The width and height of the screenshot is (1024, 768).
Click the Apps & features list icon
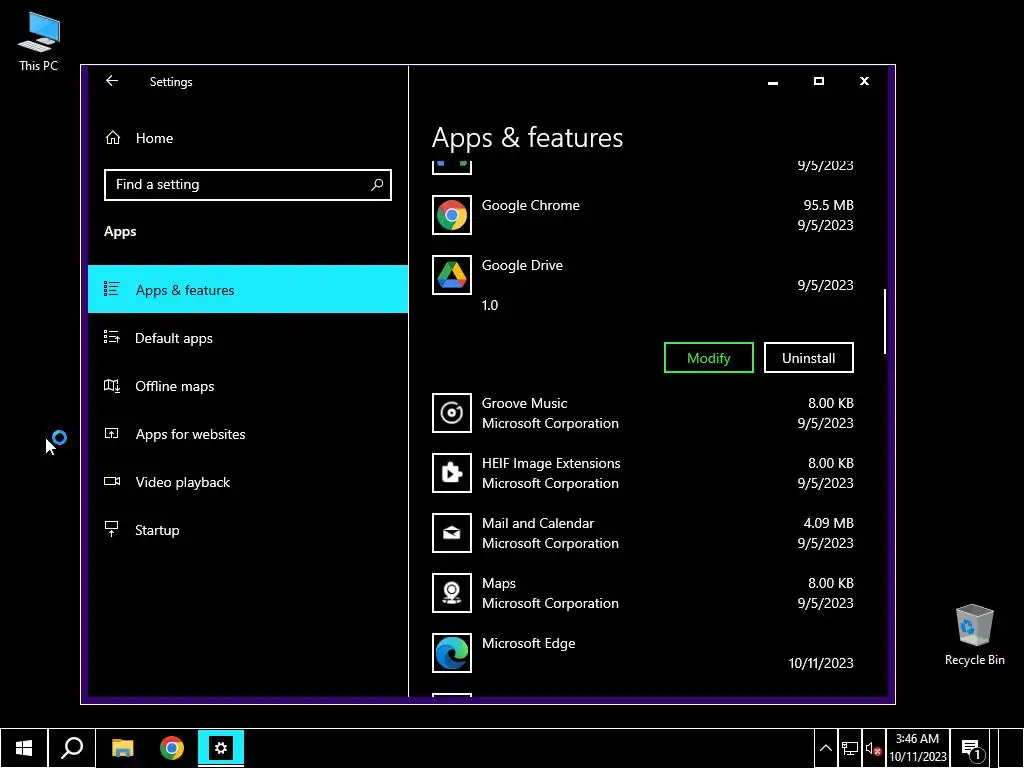[112, 289]
